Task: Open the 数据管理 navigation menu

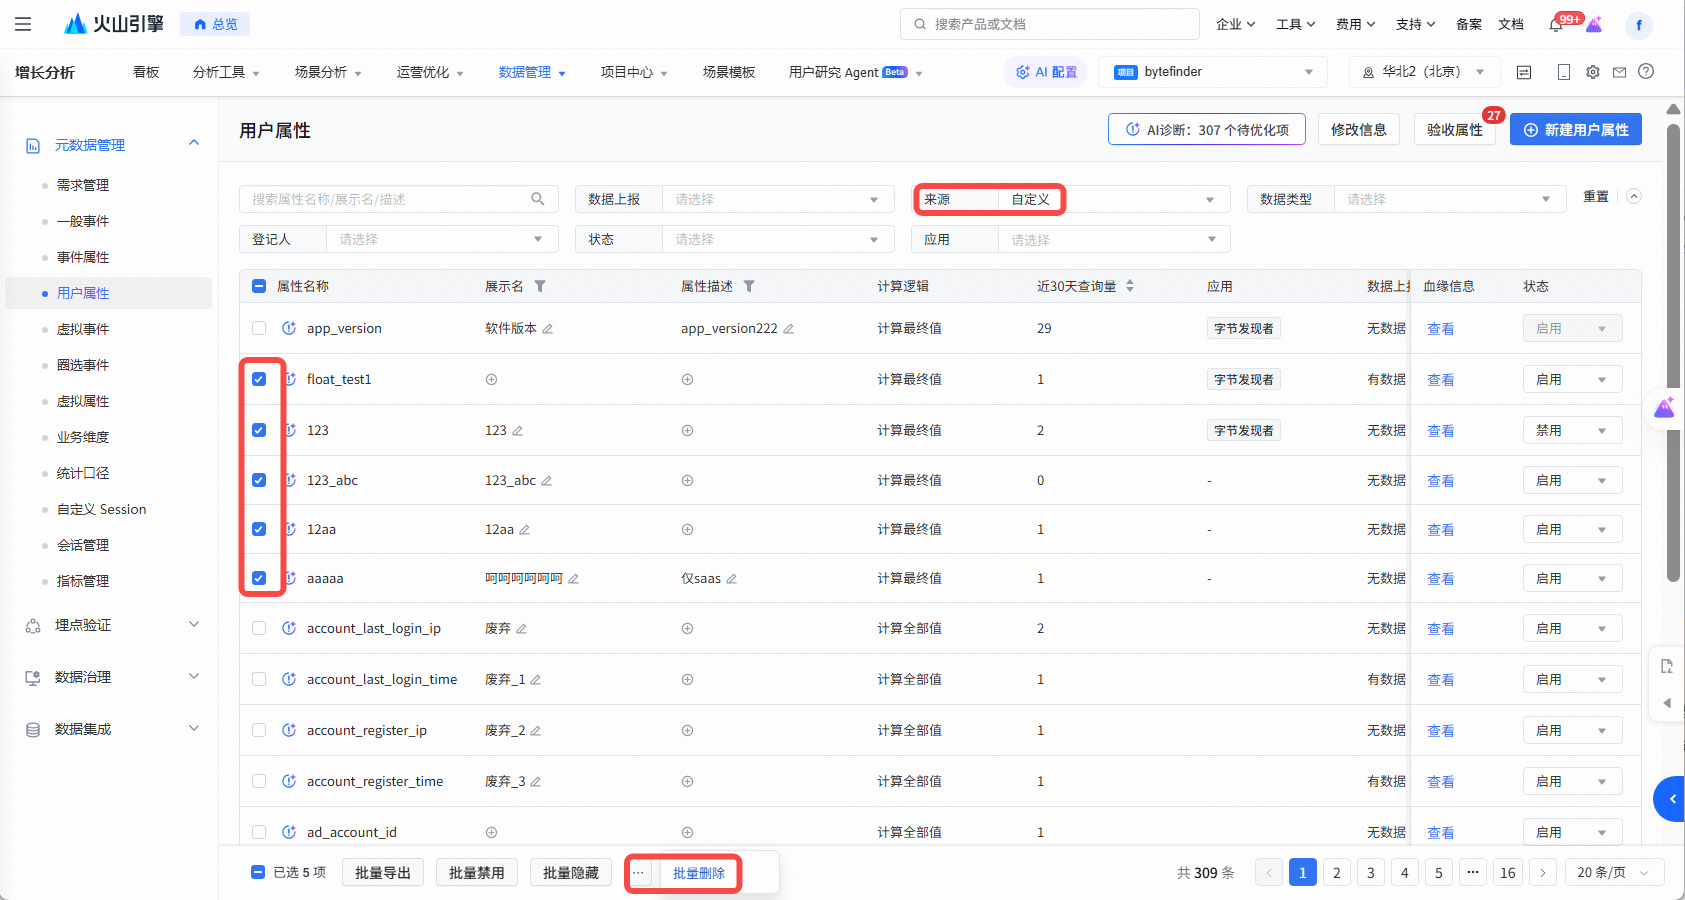Action: 531,72
